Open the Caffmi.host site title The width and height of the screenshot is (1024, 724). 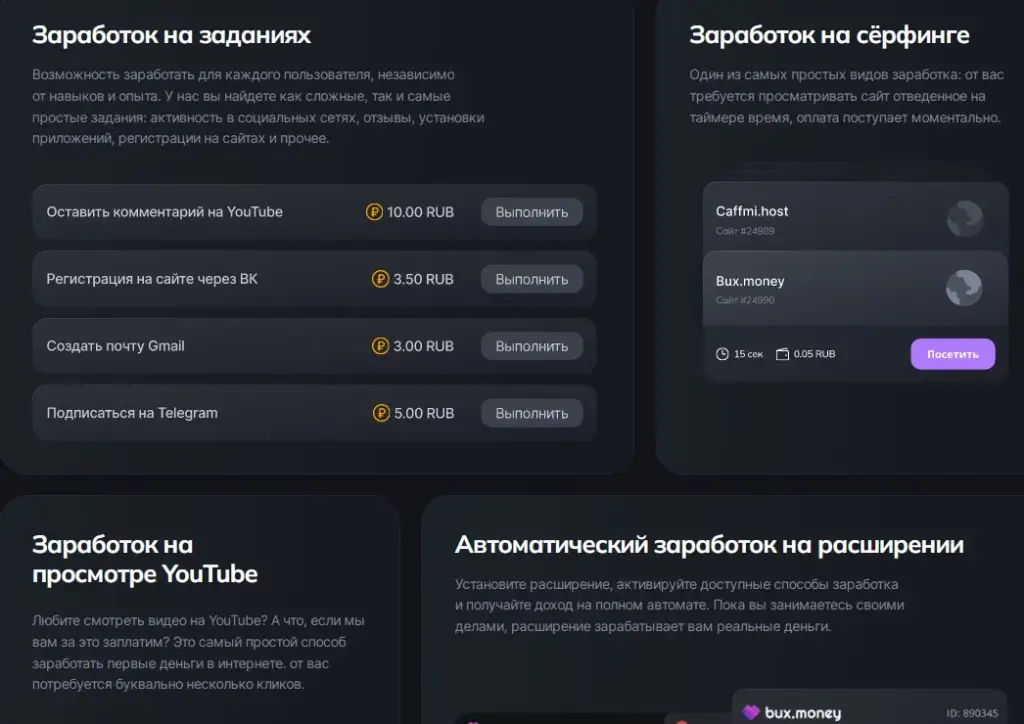pos(752,211)
